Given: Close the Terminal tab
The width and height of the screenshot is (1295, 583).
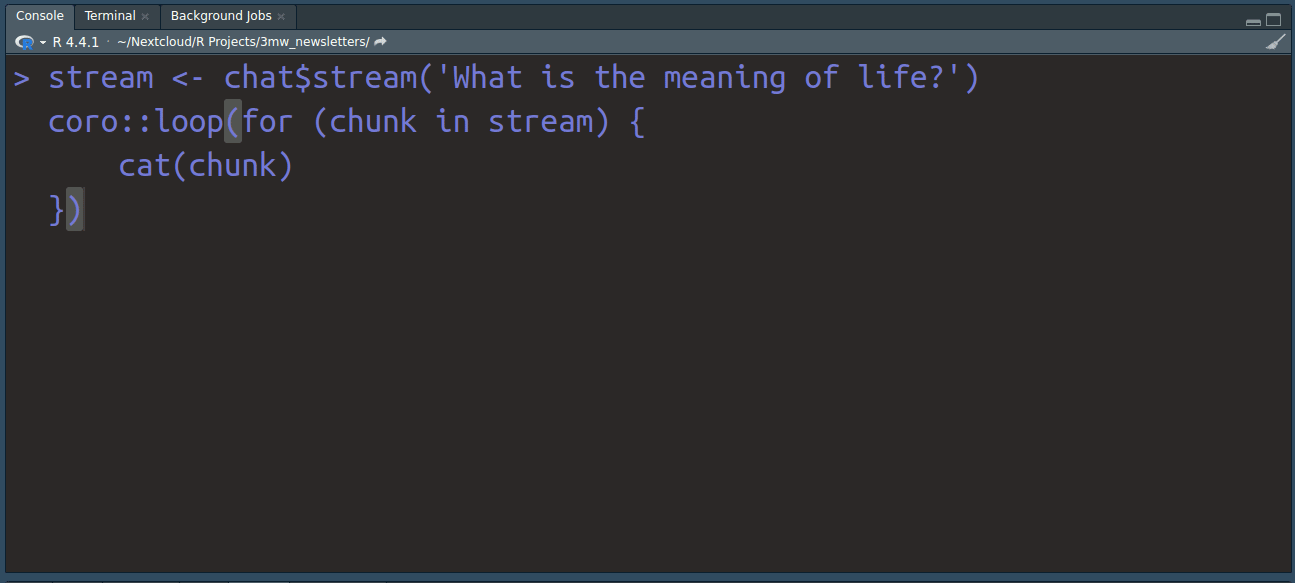Looking at the screenshot, I should coord(145,17).
